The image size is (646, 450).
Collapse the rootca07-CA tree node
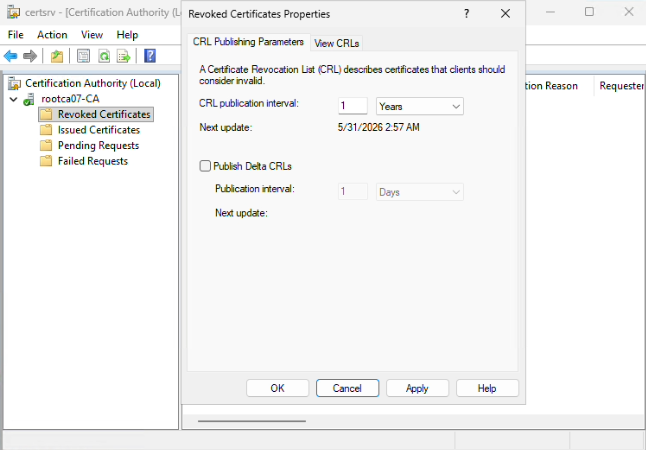tap(14, 99)
